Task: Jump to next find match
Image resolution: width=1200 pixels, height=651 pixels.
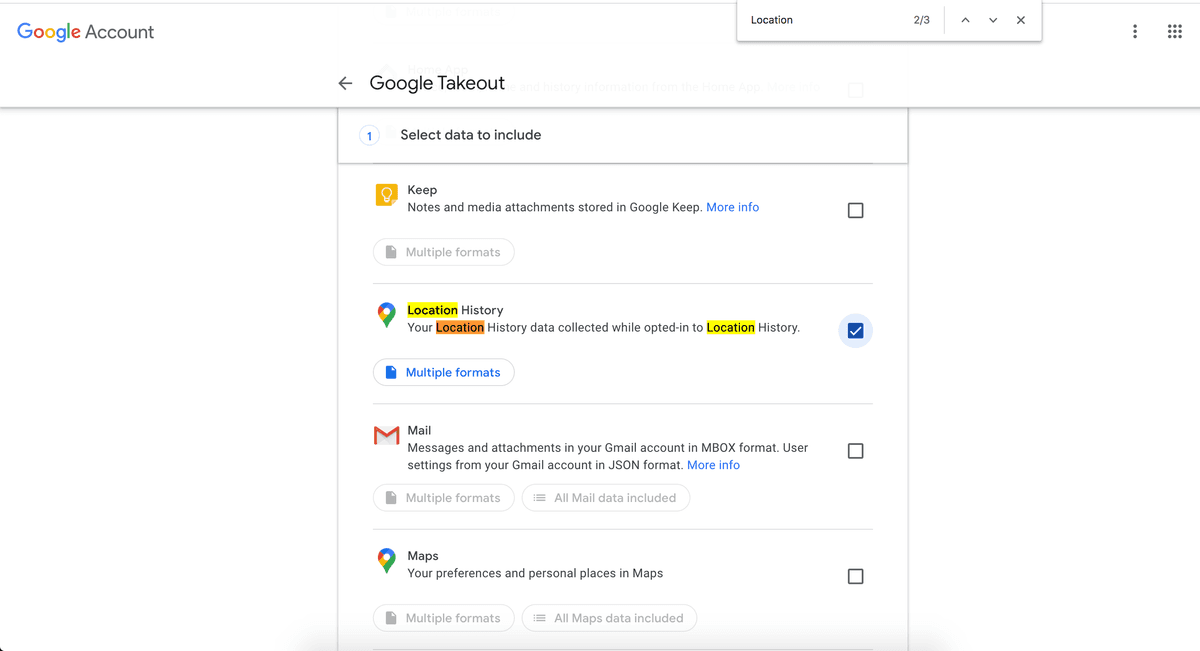Action: pyautogui.click(x=992, y=20)
